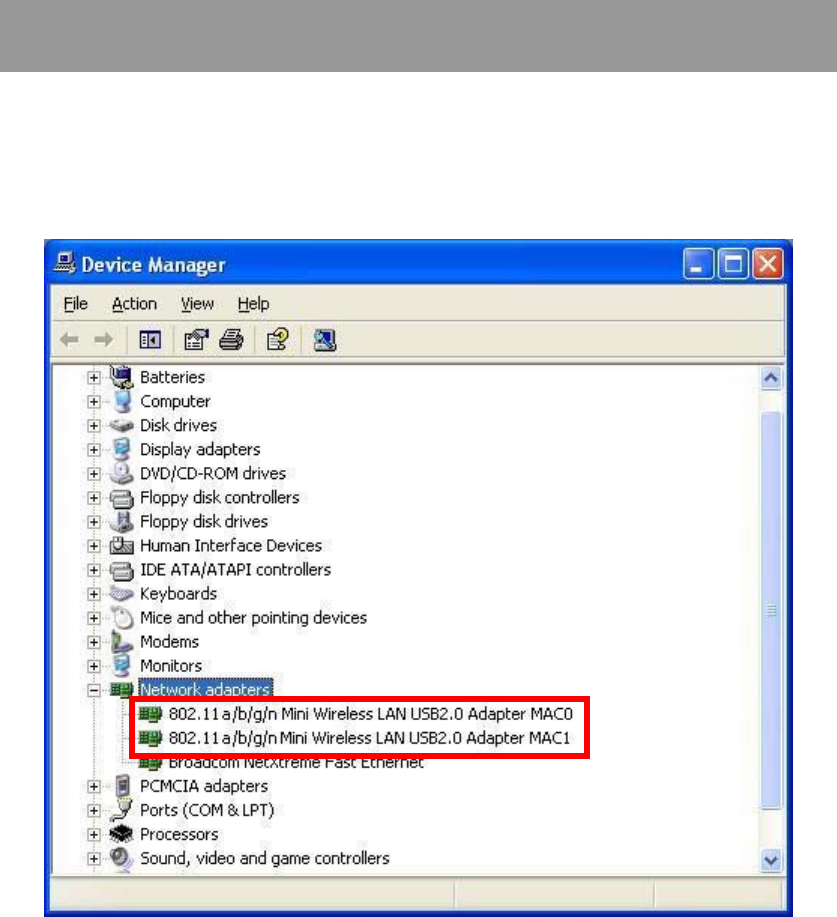This screenshot has width=837, height=917.
Task: Open the Properties toolbar icon
Action: 196,339
